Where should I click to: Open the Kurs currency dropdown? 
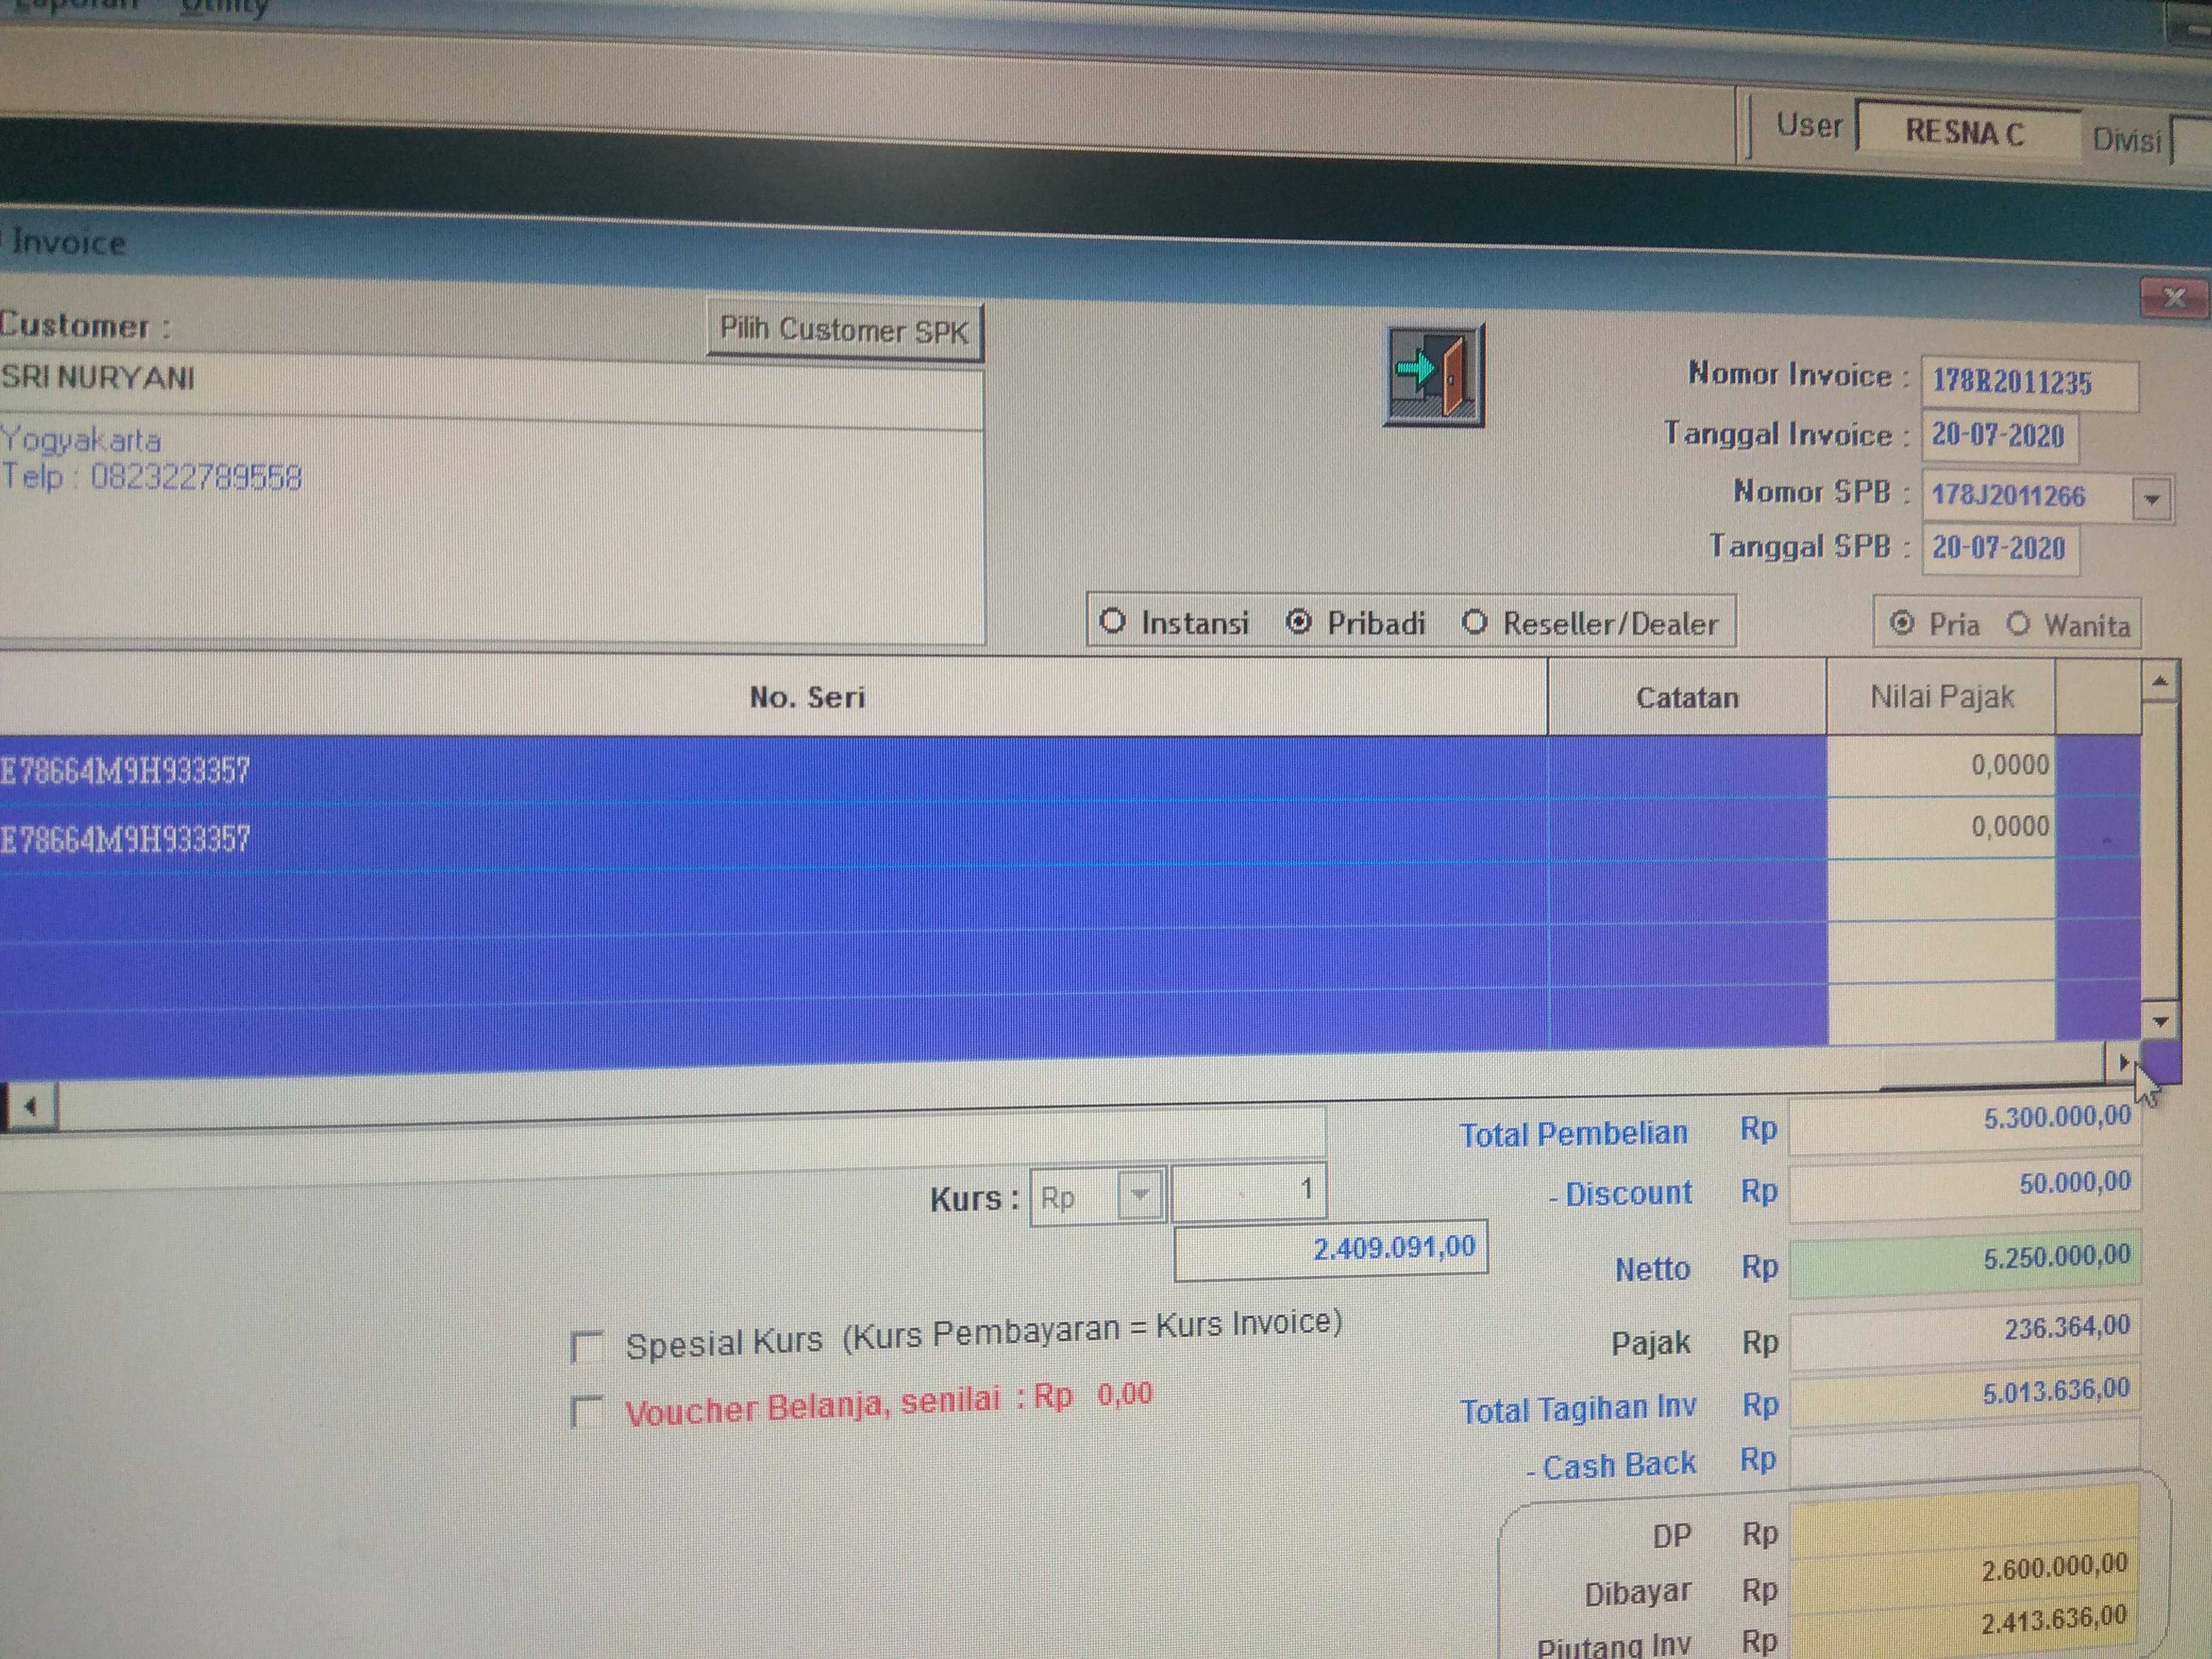click(1139, 1195)
